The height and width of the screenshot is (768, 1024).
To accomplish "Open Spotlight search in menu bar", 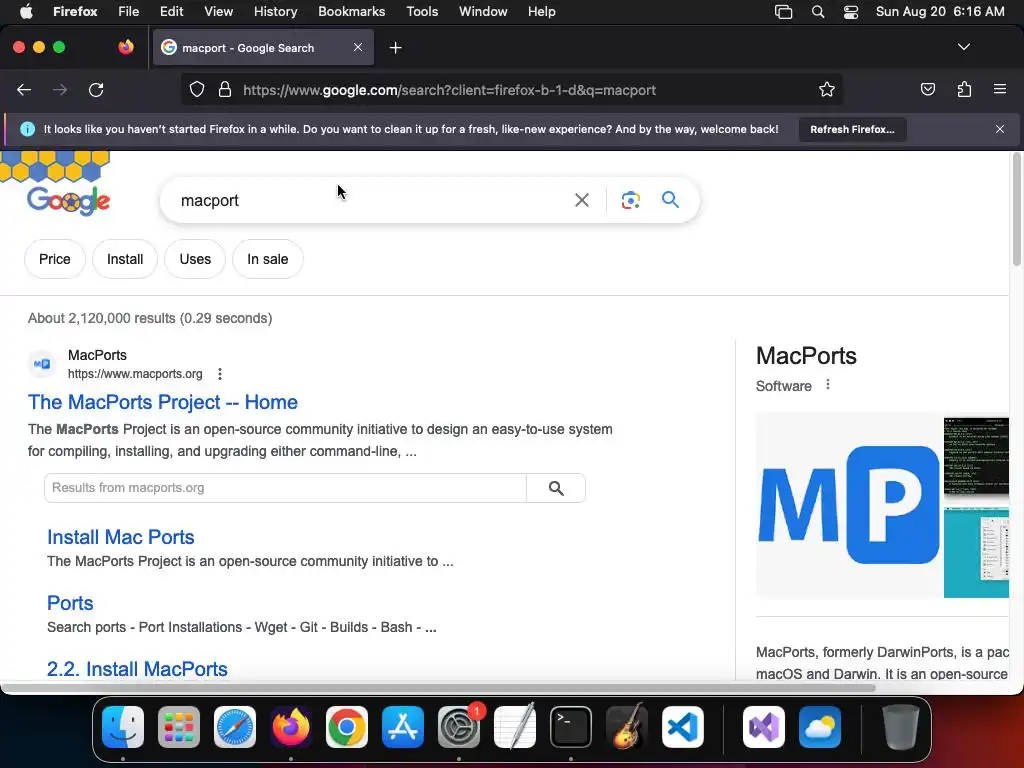I will point(818,12).
